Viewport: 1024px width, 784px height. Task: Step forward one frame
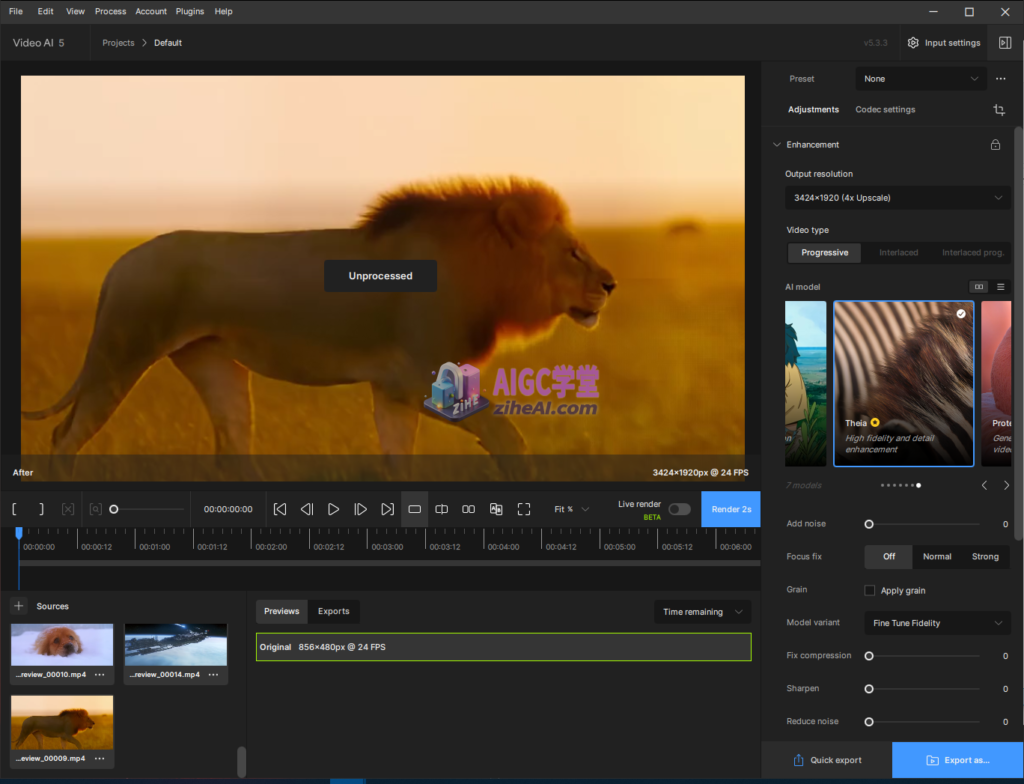[360, 509]
